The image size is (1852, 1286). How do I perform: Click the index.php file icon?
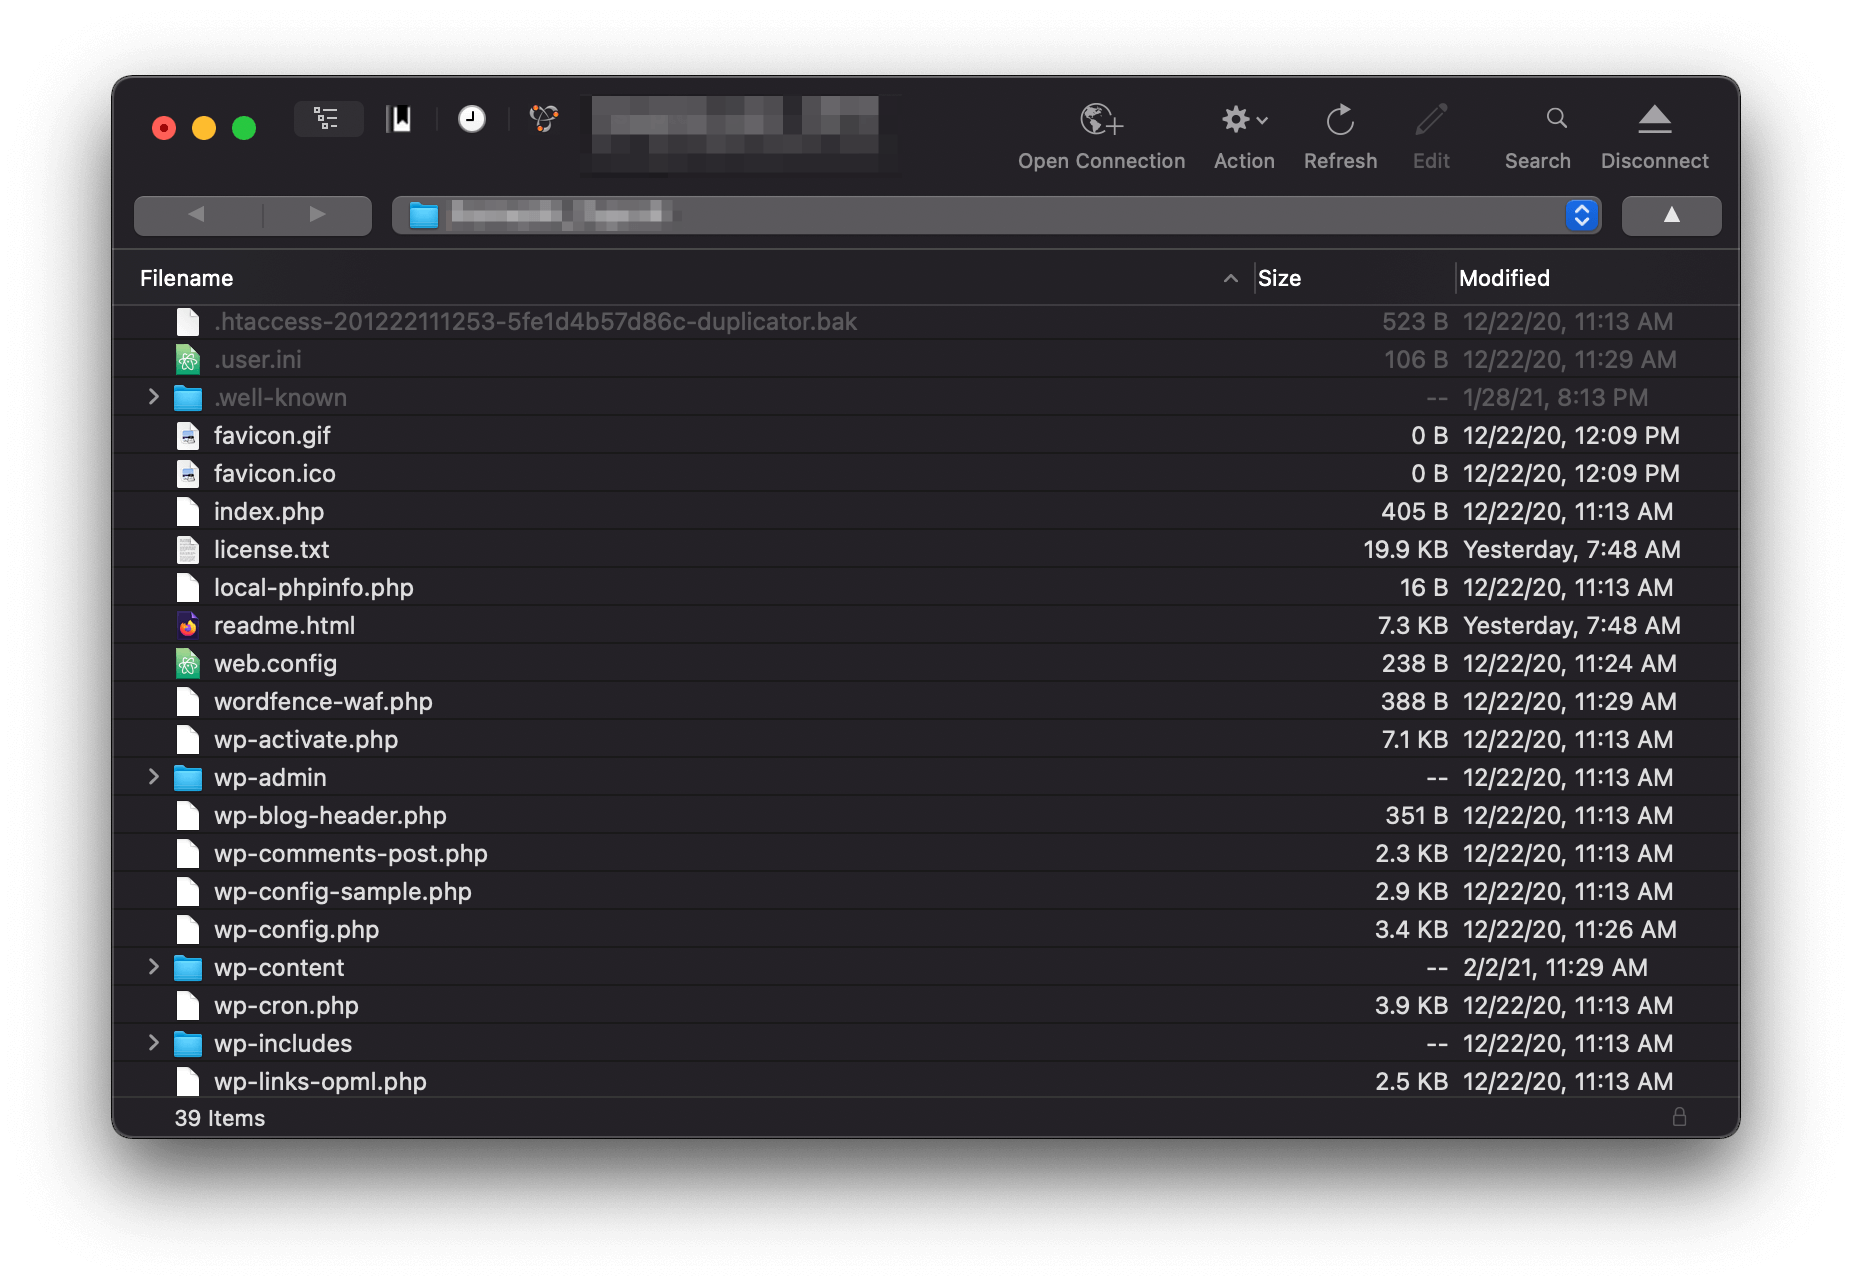point(188,511)
